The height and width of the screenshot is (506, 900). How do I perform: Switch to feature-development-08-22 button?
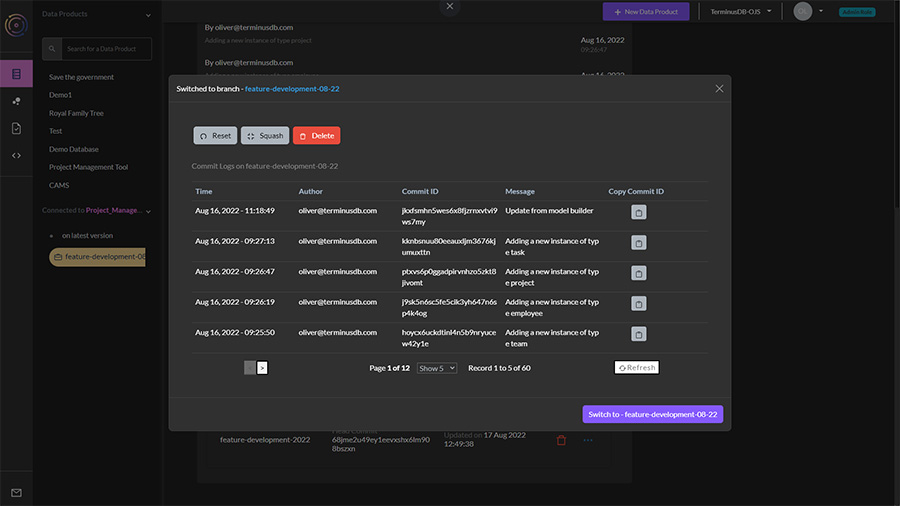pyautogui.click(x=653, y=414)
